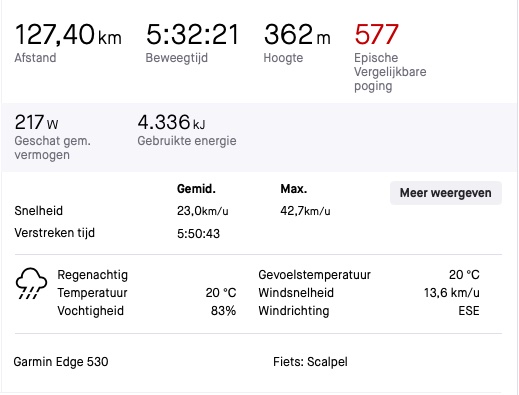Click the Verstreken tijd value 5:50:43
This screenshot has width=519, height=395.
click(x=198, y=234)
